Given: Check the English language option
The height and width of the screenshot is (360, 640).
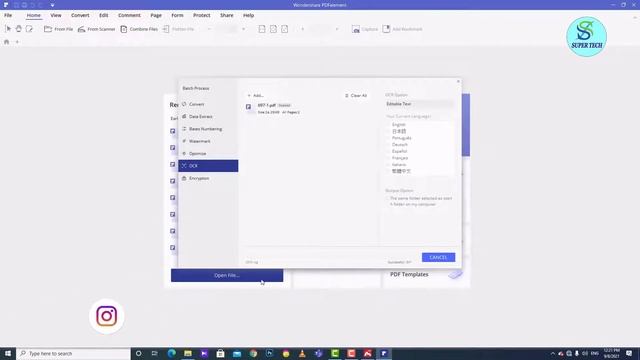Looking at the screenshot, I should coord(389,124).
